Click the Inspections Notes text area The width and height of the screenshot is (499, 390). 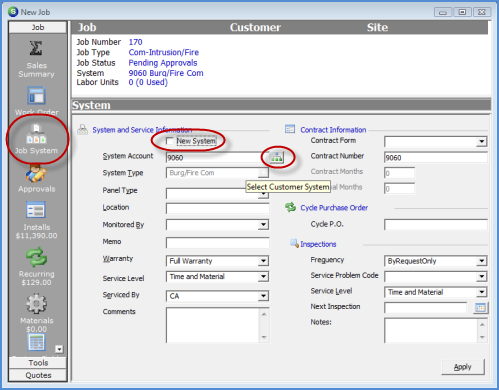click(431, 330)
